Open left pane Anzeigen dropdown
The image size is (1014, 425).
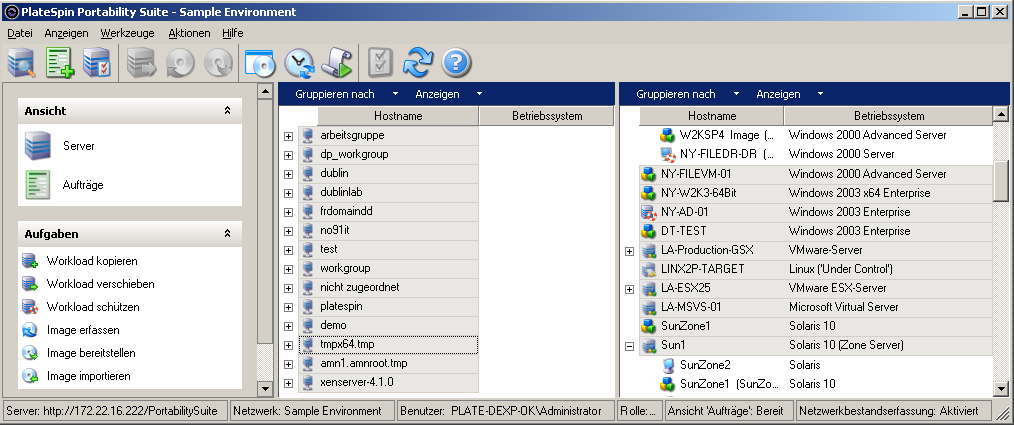(x=448, y=94)
